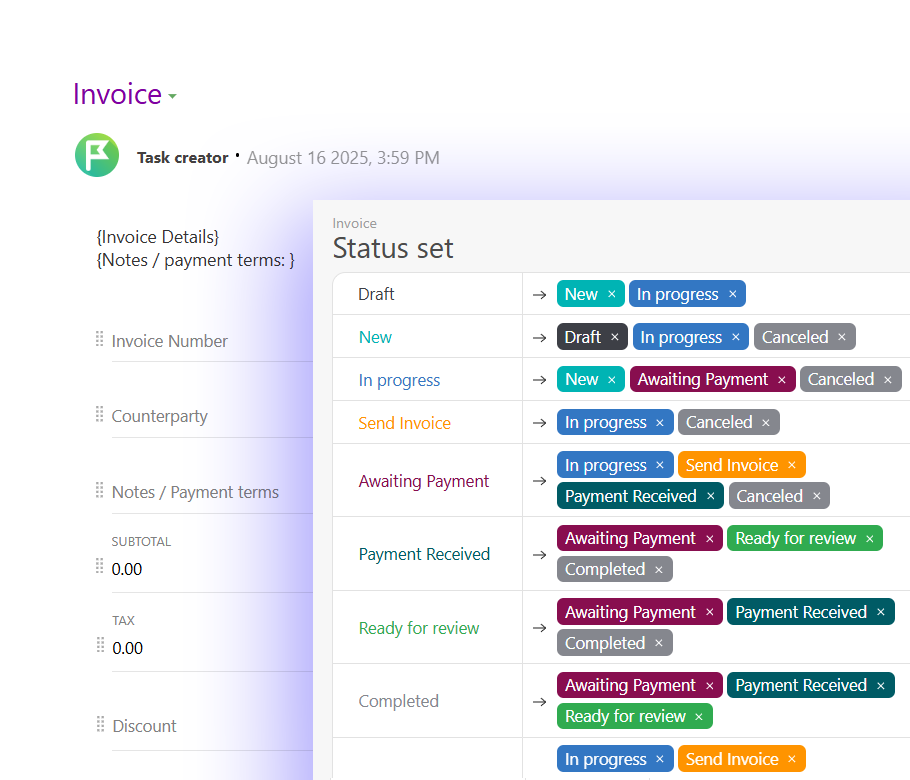
Task: Remove "In progress" transition from Draft status
Action: pyautogui.click(x=732, y=294)
